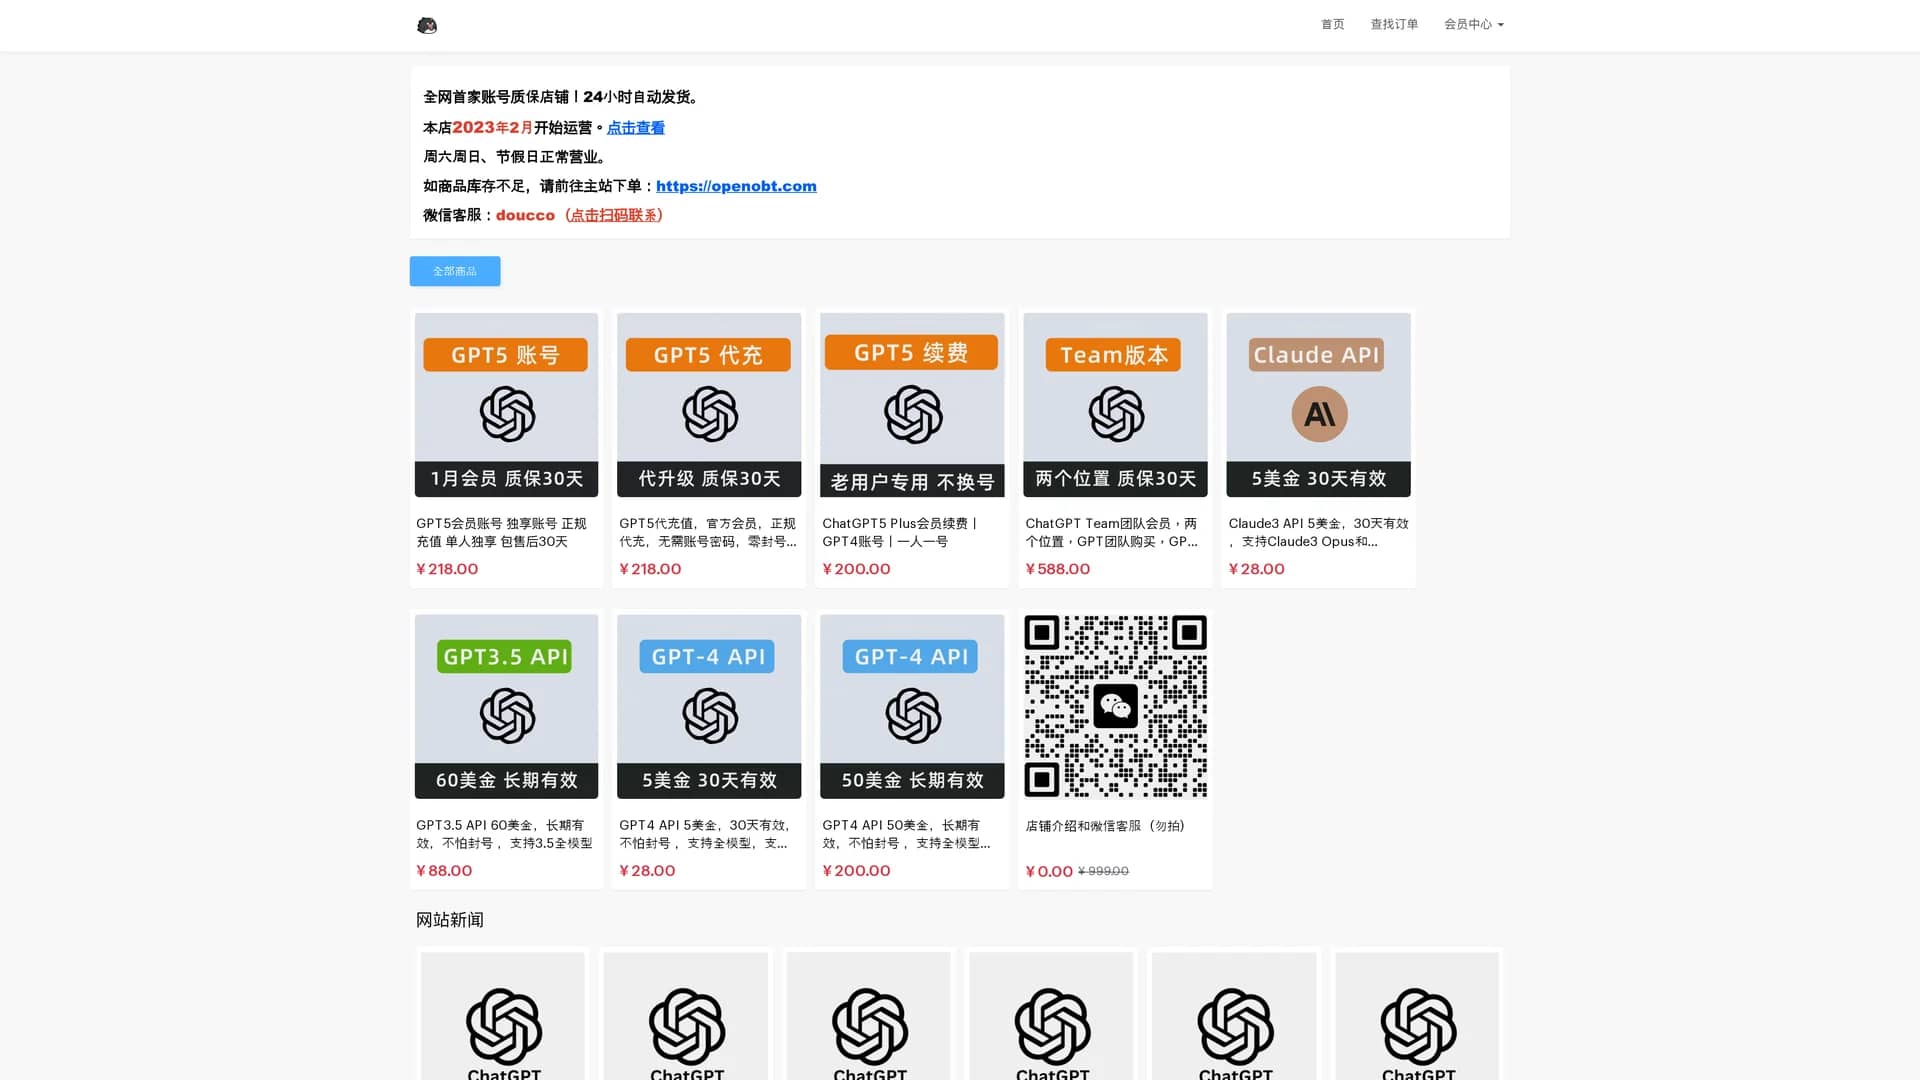Click title 'GPT4 API 50美金，长期有效'
Screen dimensions: 1920x1080
[x=906, y=834]
